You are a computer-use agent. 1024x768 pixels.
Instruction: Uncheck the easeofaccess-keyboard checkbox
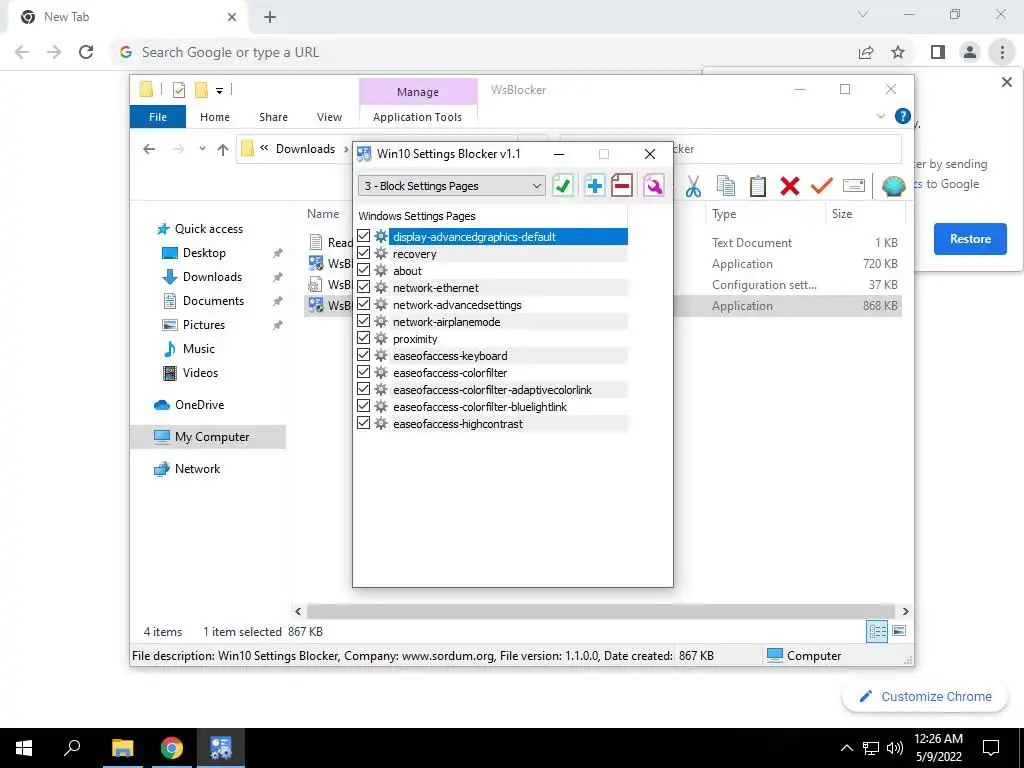(x=364, y=355)
